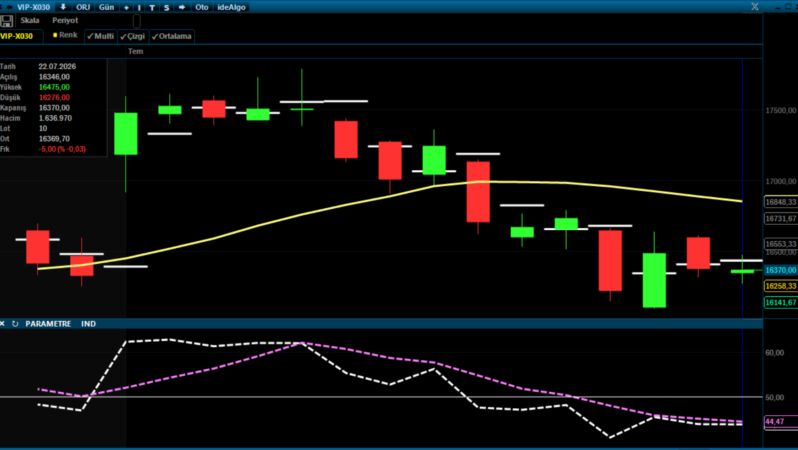Toggle the Ortalama checkbox

[172, 36]
